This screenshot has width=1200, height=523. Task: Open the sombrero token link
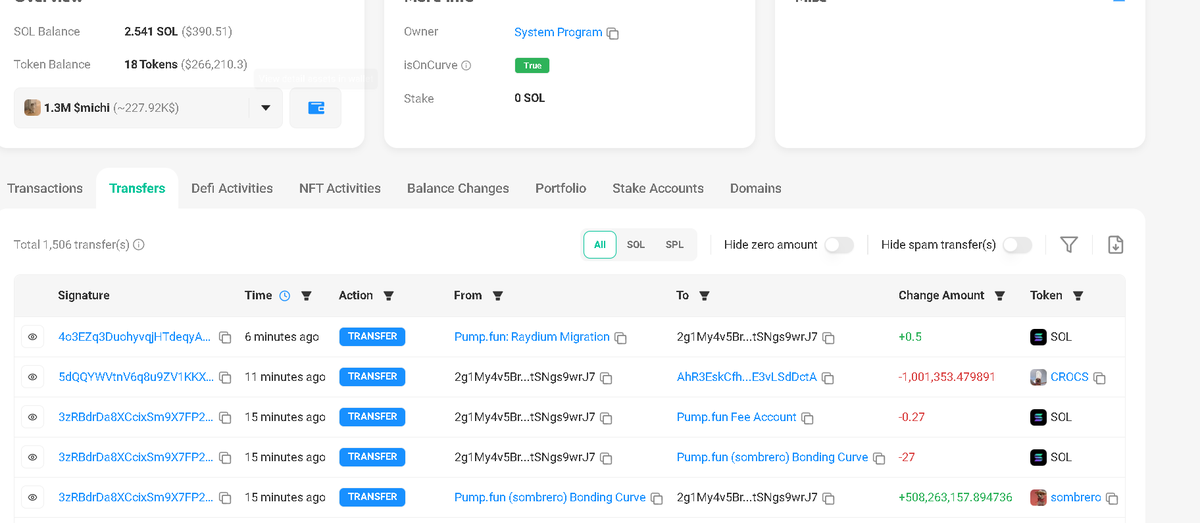point(1076,497)
